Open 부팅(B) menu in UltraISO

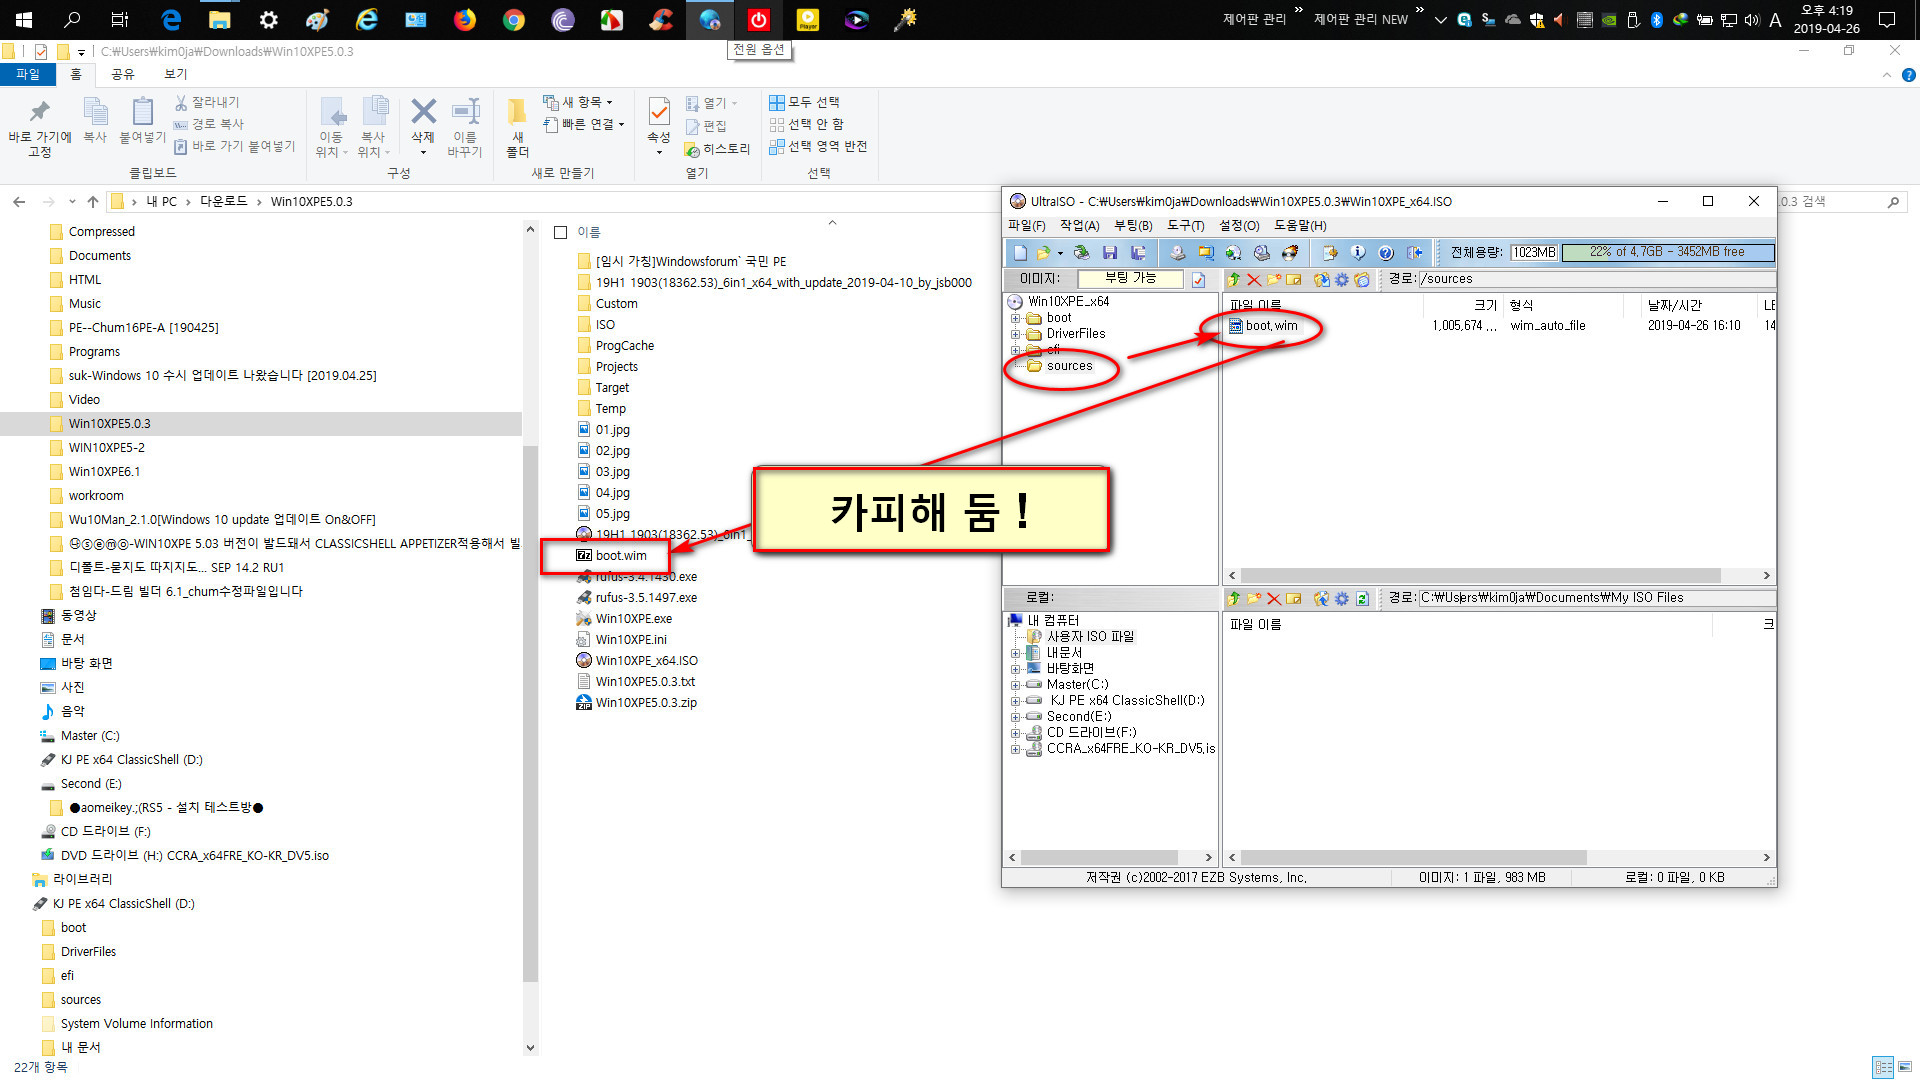coord(1133,226)
